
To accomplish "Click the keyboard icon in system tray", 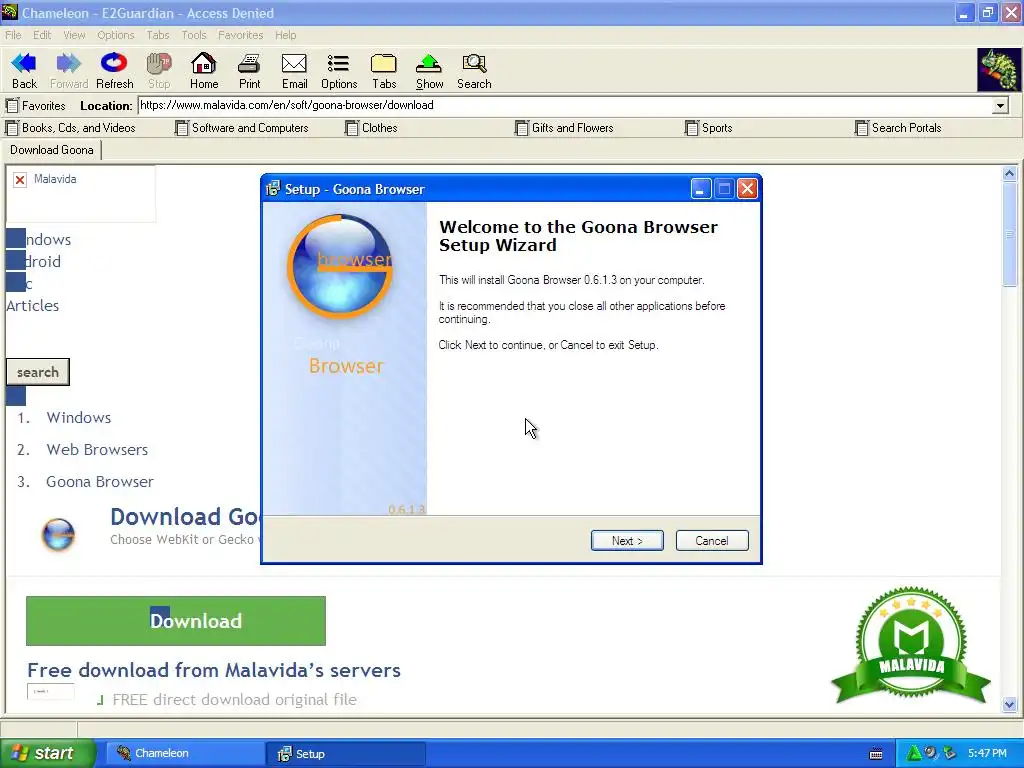I will [876, 754].
